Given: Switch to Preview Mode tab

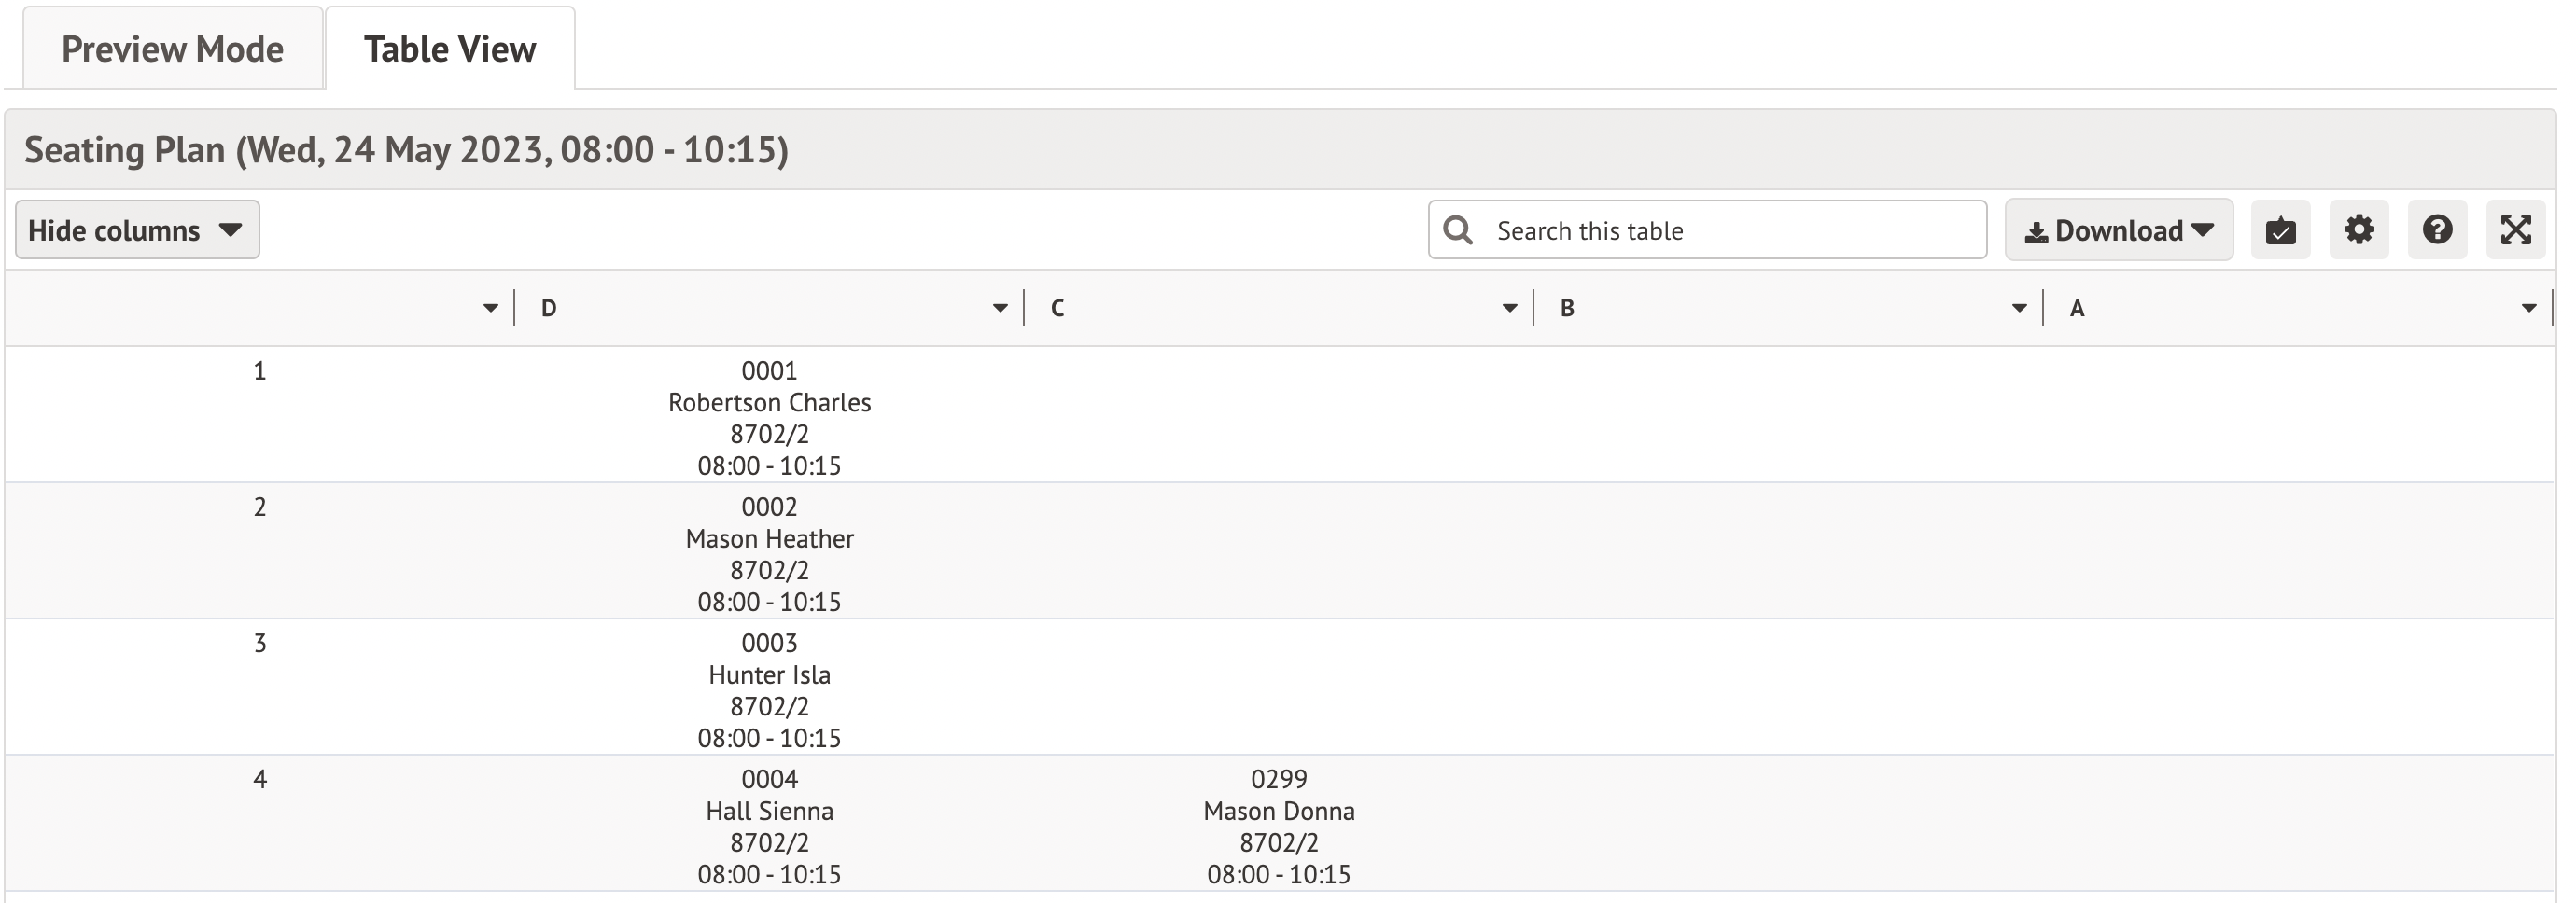Looking at the screenshot, I should [x=172, y=49].
